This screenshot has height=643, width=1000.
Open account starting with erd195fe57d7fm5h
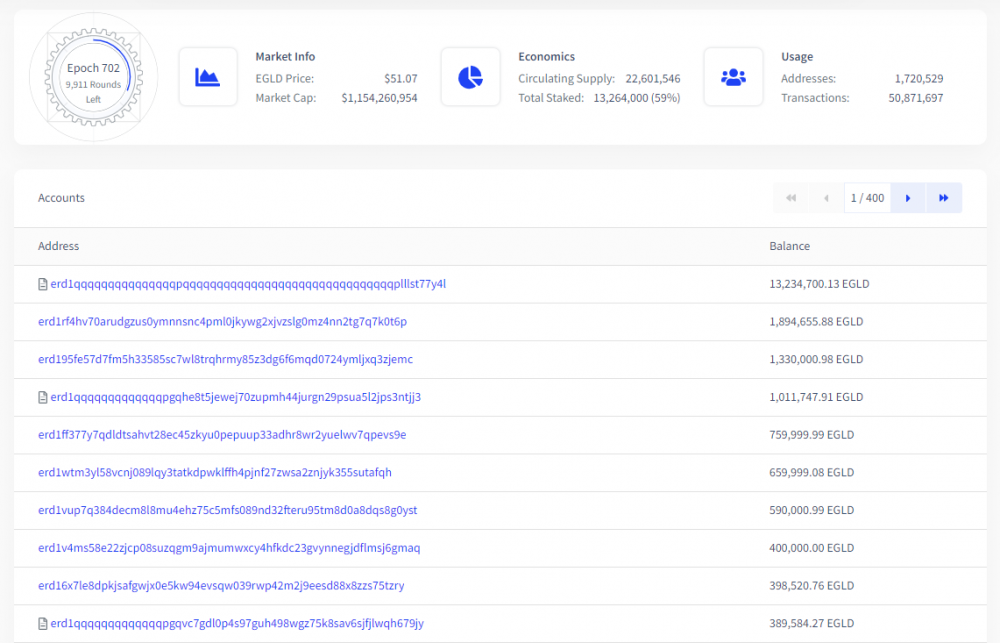click(225, 359)
